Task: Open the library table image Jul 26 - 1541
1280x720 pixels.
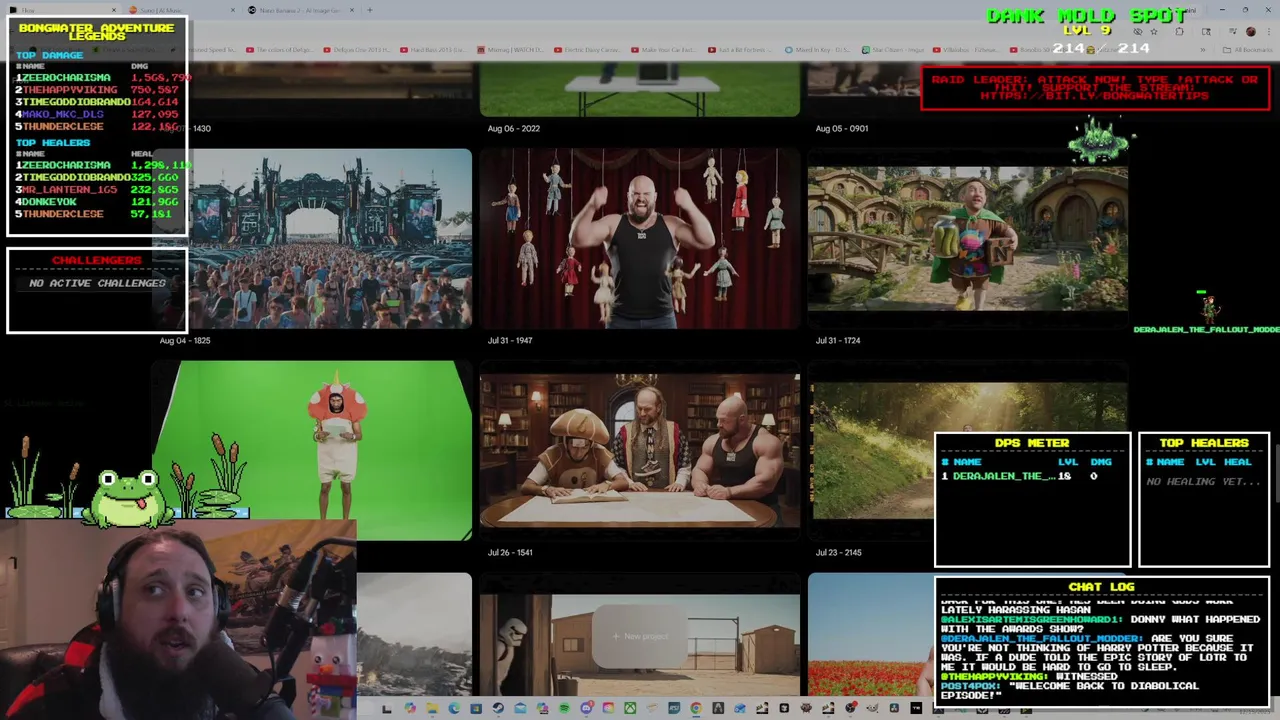Action: point(640,451)
